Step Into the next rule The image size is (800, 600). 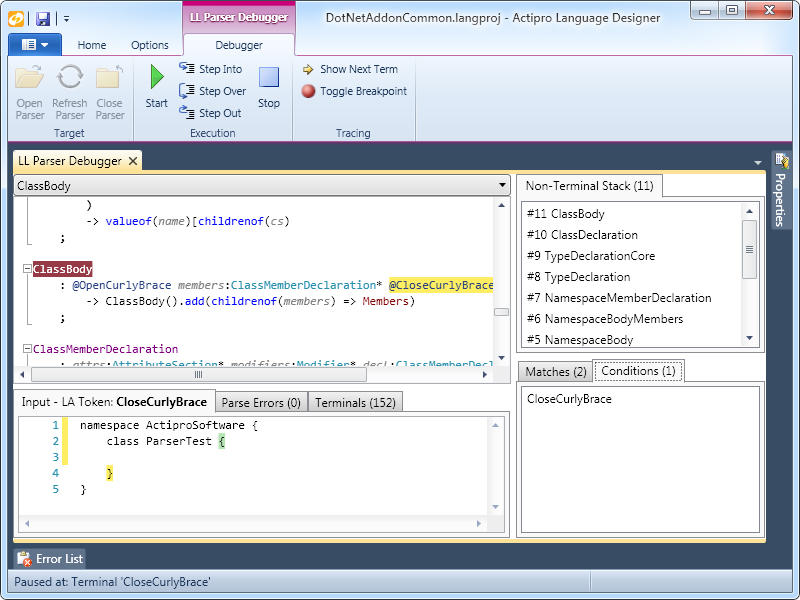point(210,68)
